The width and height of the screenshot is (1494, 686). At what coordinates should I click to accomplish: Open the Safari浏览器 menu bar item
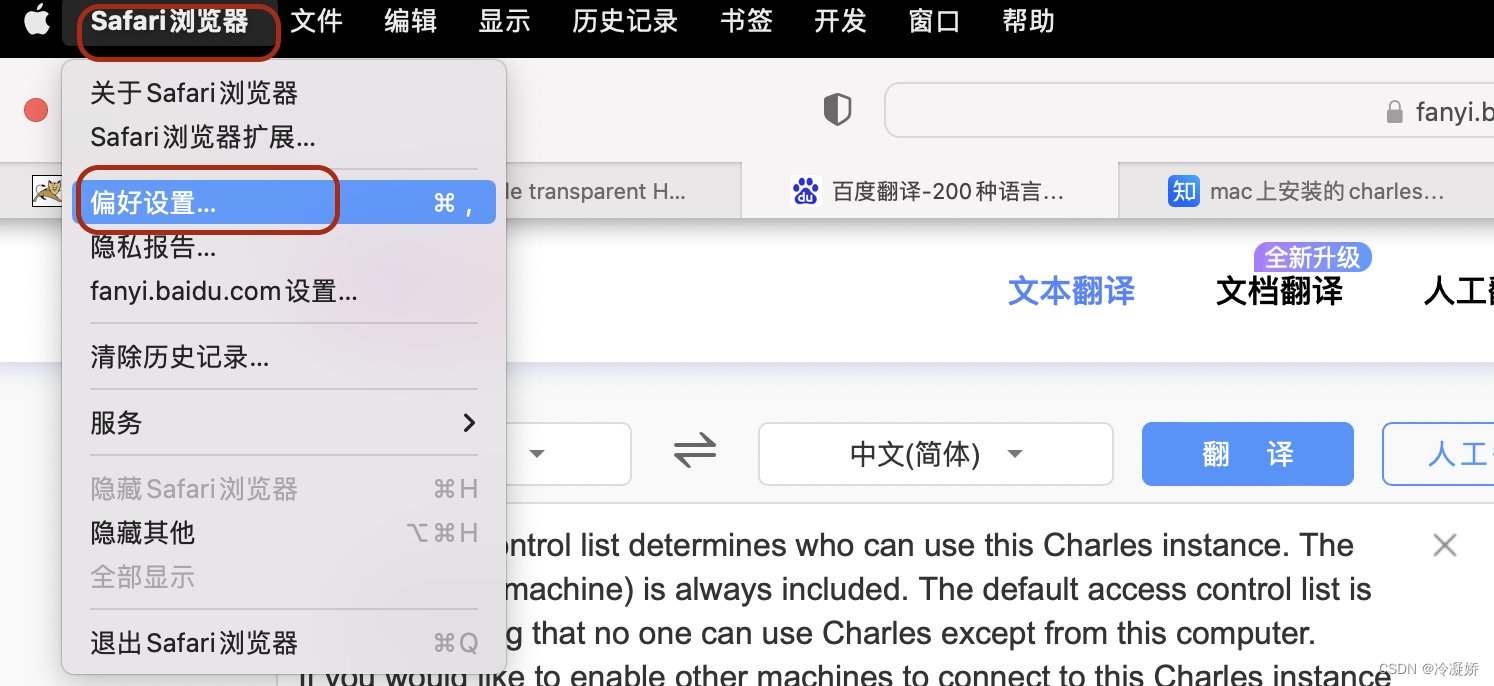pyautogui.click(x=169, y=21)
